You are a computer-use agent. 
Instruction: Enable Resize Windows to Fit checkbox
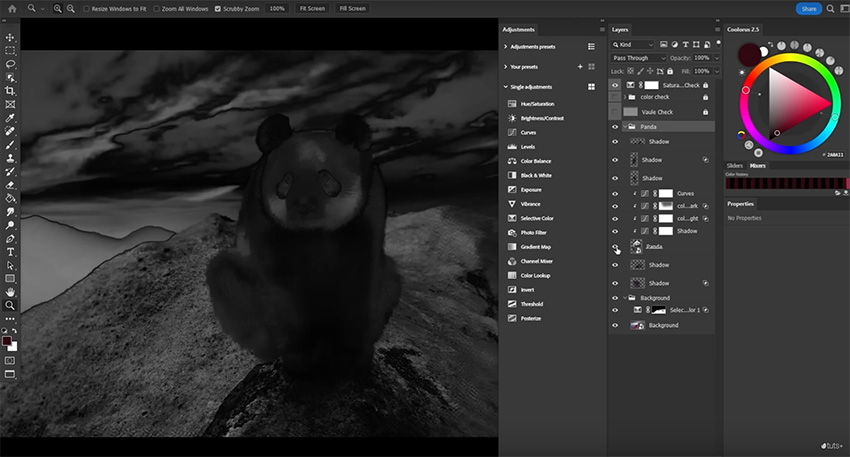(86, 8)
